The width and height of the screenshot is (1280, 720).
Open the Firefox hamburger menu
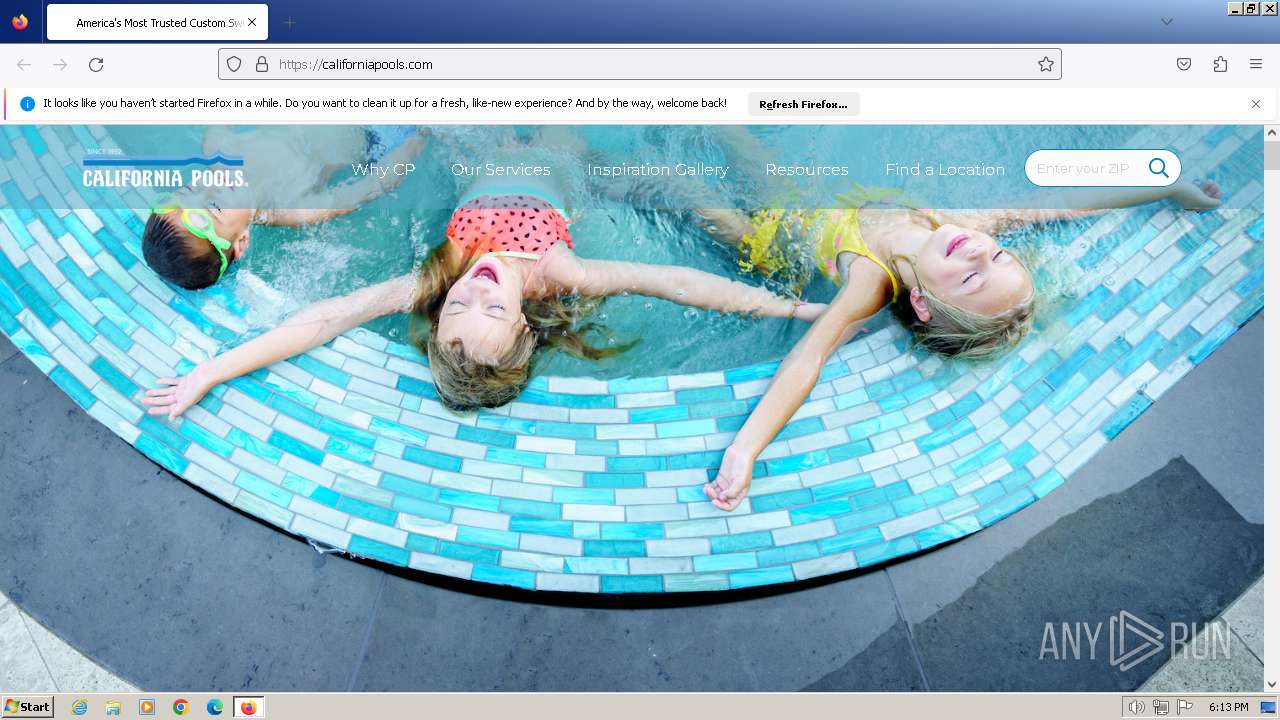[1256, 64]
